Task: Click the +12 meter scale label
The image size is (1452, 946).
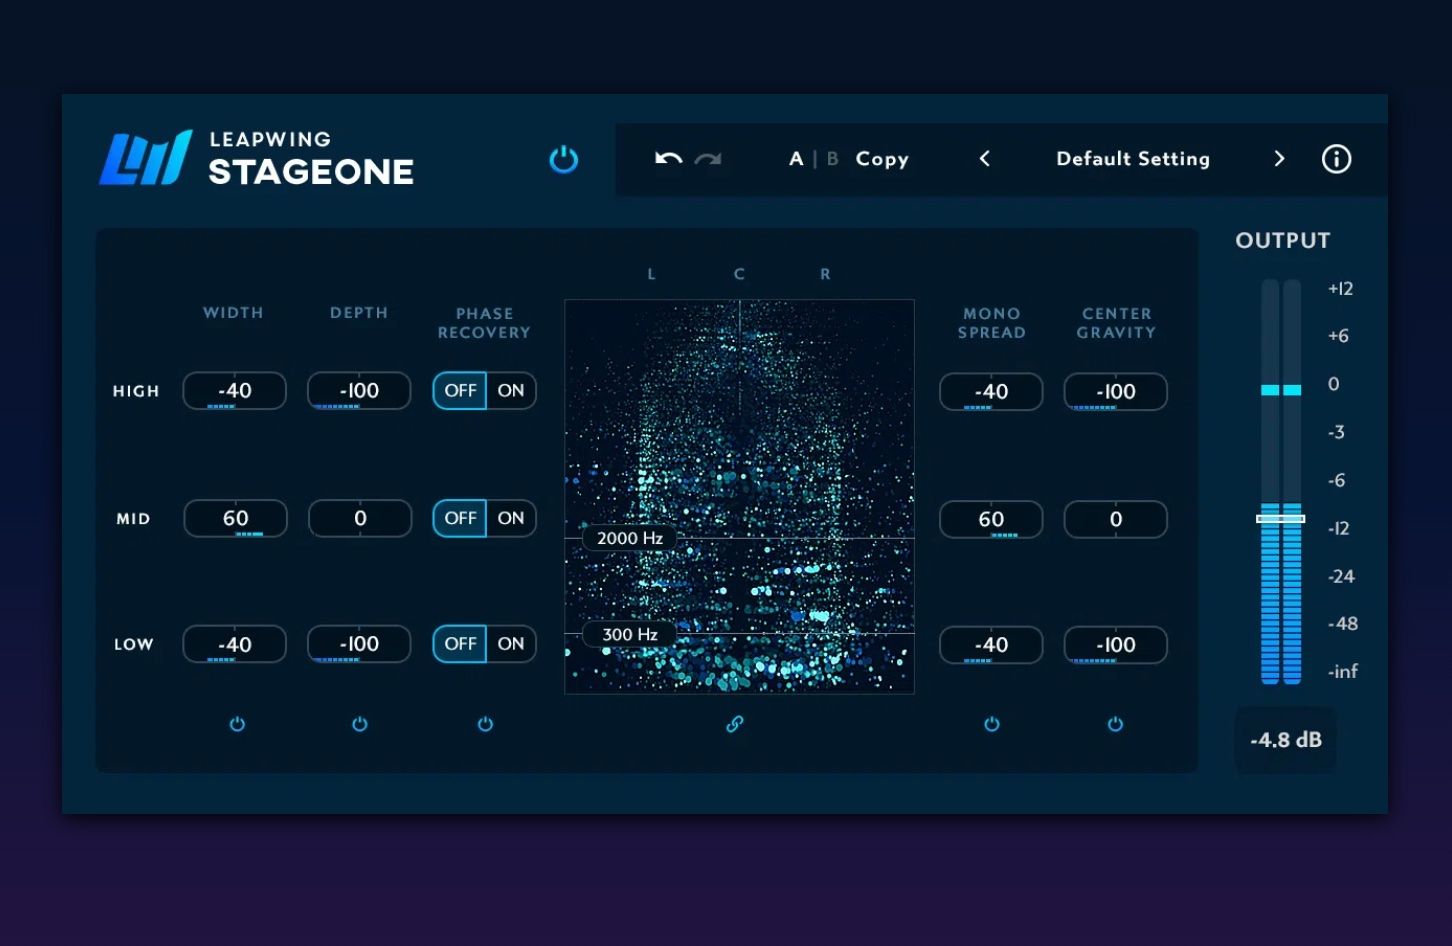Action: point(1340,289)
